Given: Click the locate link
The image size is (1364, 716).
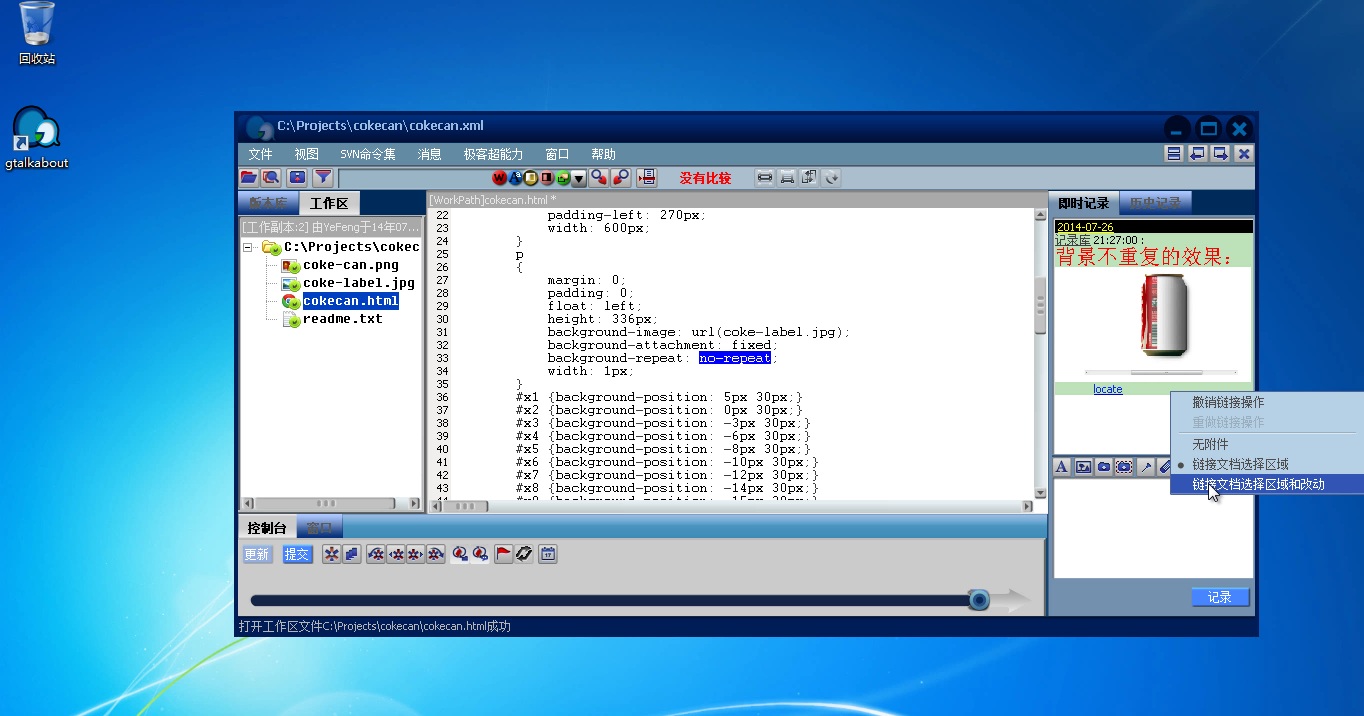Looking at the screenshot, I should 1107,389.
